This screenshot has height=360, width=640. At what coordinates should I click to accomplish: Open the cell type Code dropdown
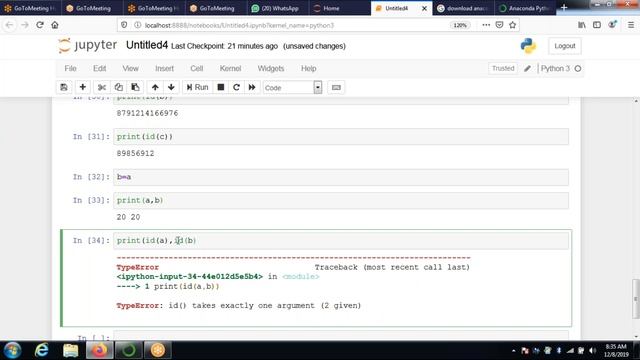(x=293, y=87)
